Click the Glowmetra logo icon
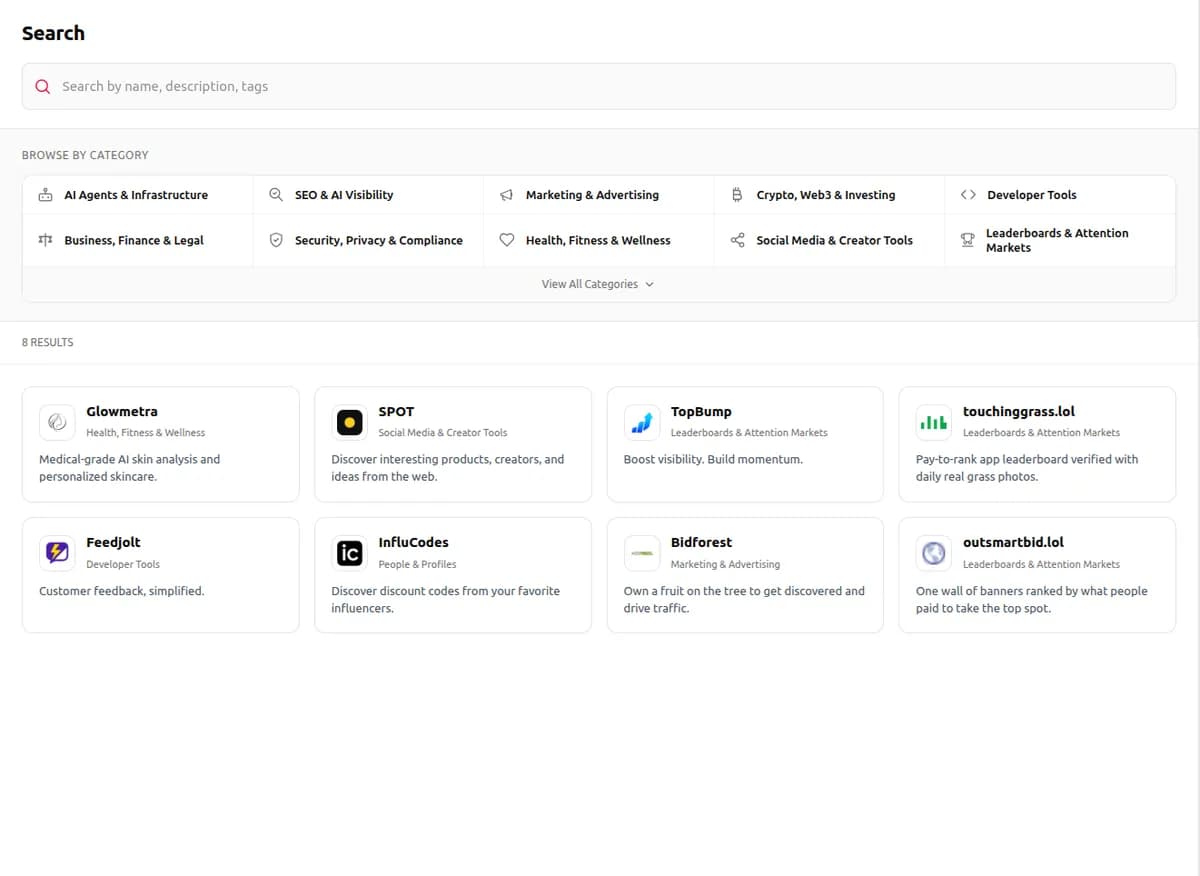The width and height of the screenshot is (1200, 876). (57, 422)
